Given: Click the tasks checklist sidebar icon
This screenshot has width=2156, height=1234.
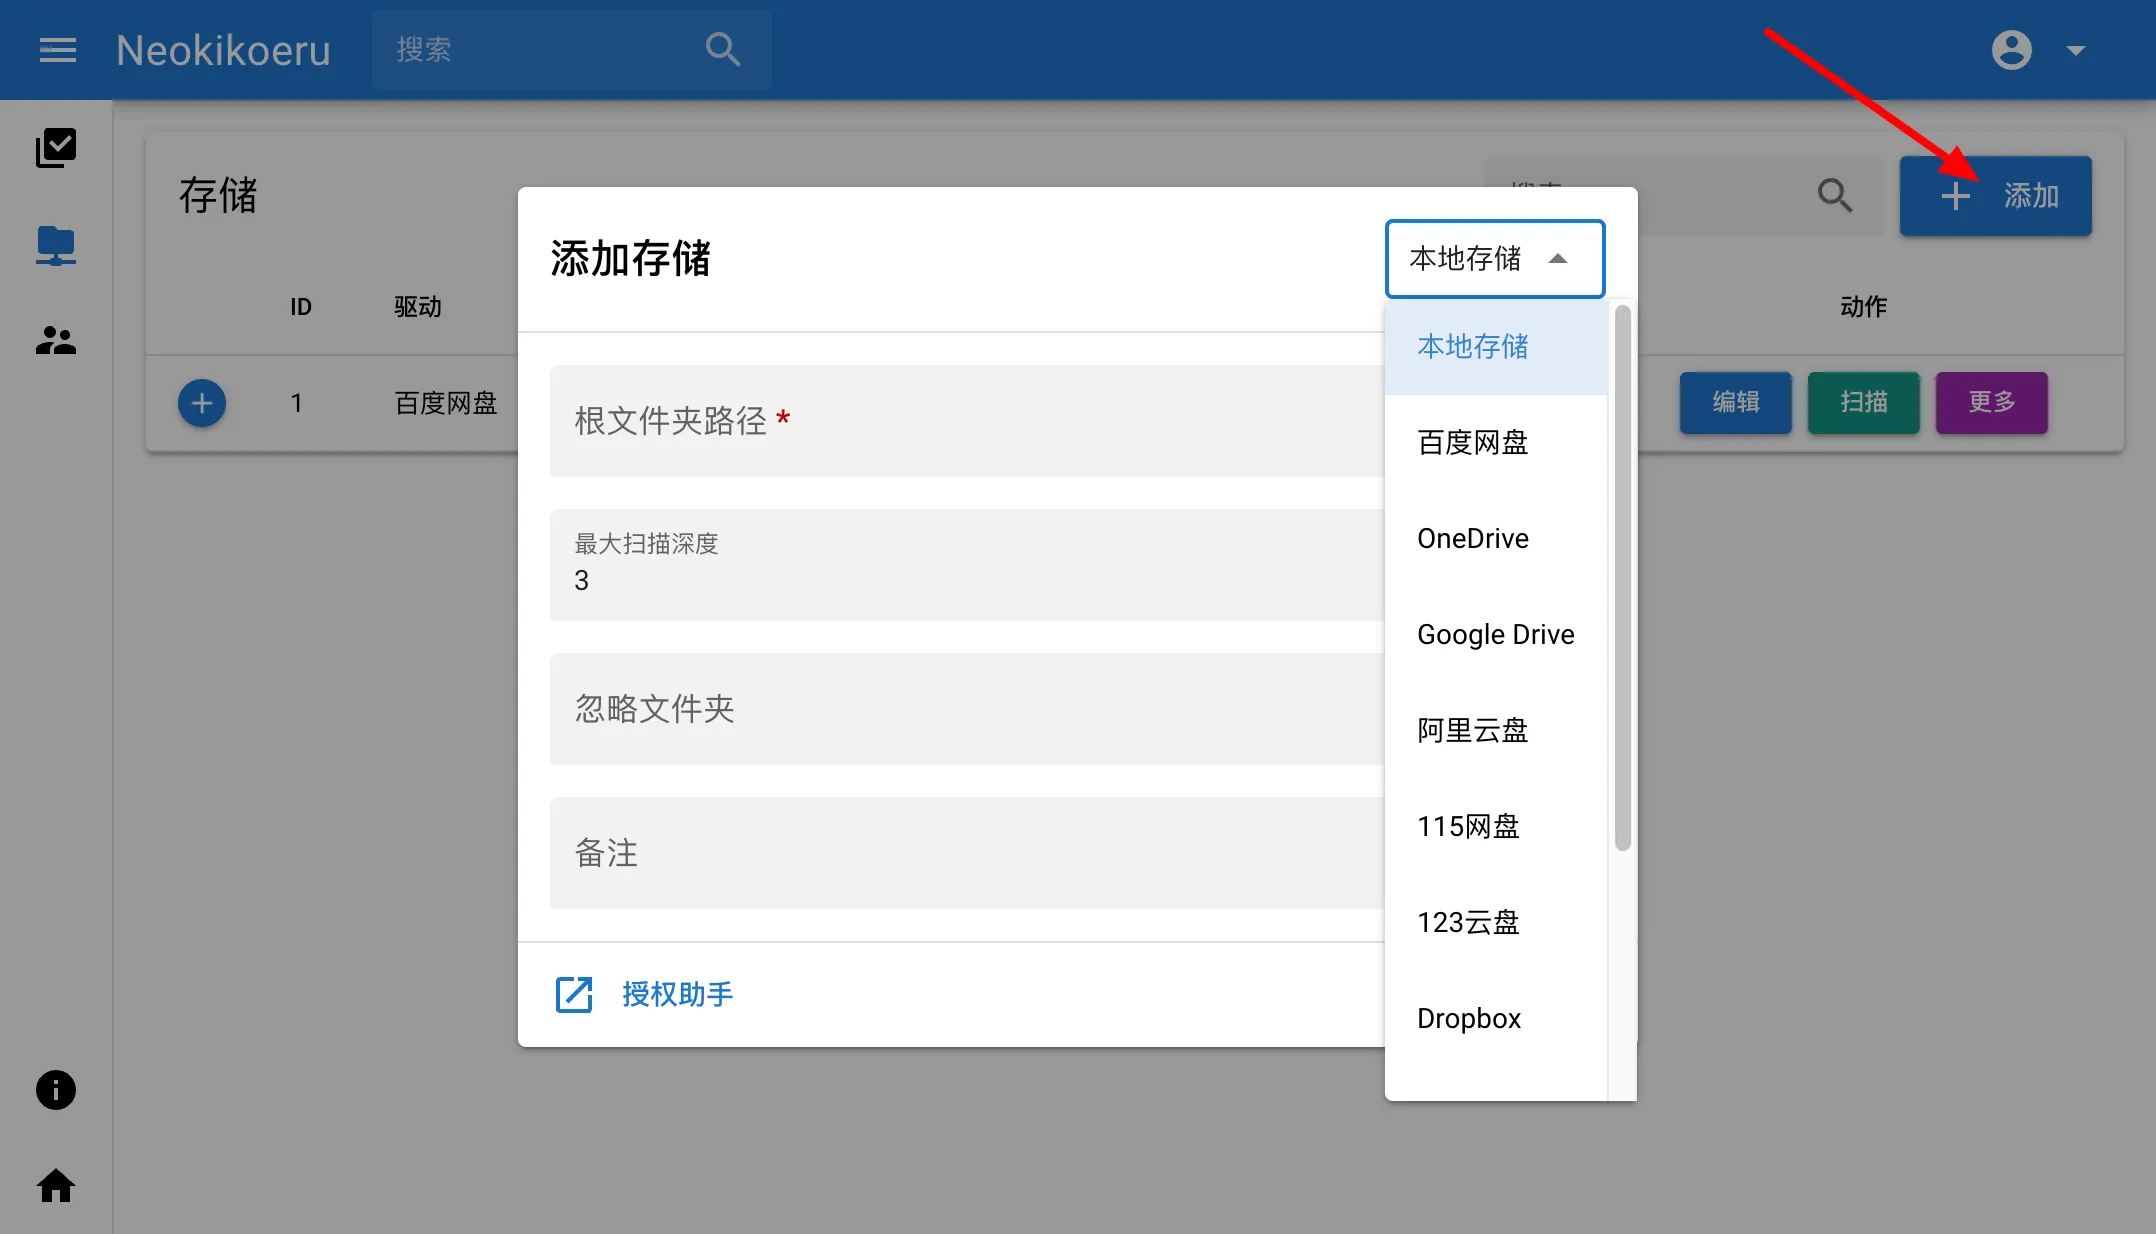Looking at the screenshot, I should (x=56, y=148).
